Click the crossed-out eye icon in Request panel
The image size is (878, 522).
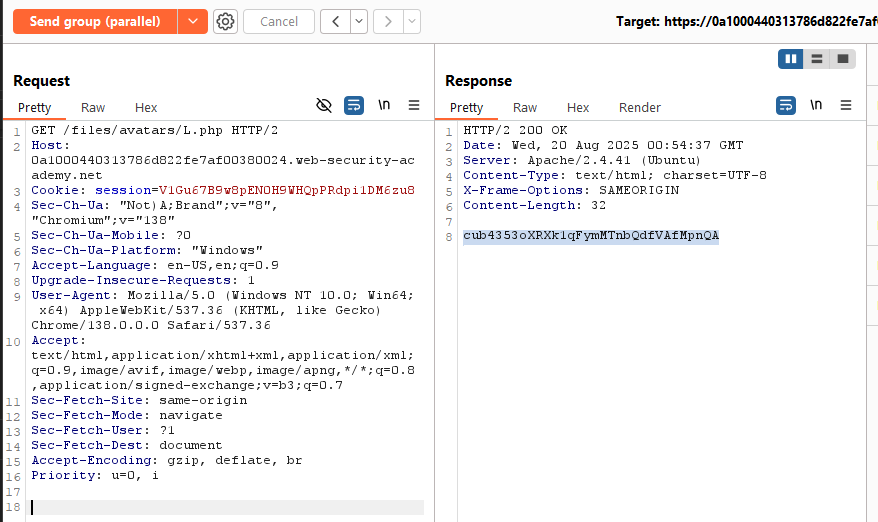tap(323, 105)
